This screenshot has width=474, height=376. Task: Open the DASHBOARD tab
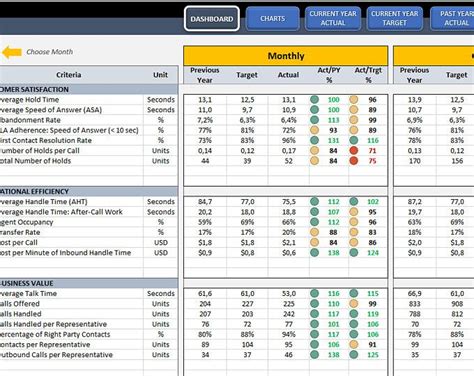click(x=212, y=19)
